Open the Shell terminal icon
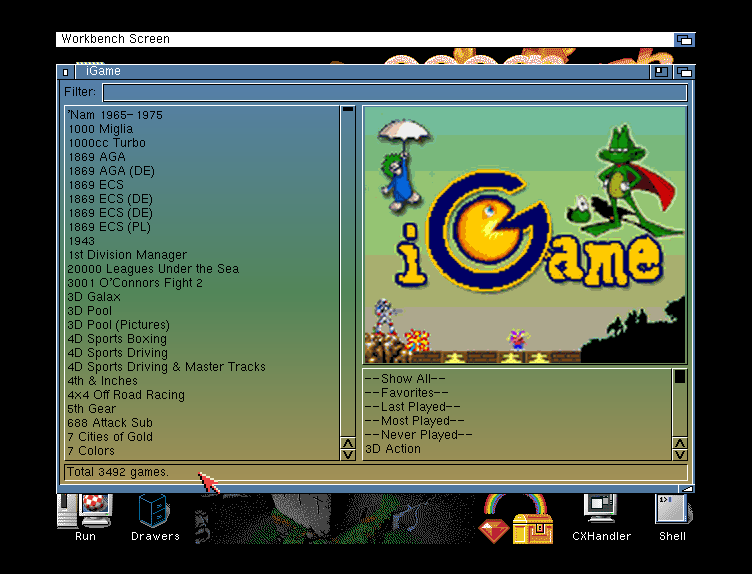 (672, 517)
